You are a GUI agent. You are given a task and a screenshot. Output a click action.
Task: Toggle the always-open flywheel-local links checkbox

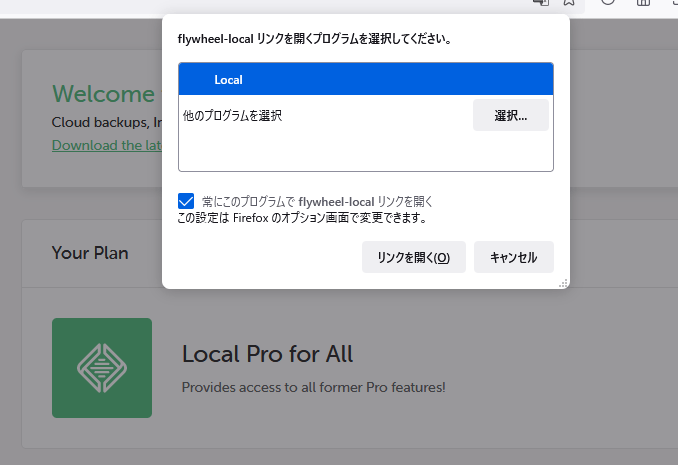[186, 201]
